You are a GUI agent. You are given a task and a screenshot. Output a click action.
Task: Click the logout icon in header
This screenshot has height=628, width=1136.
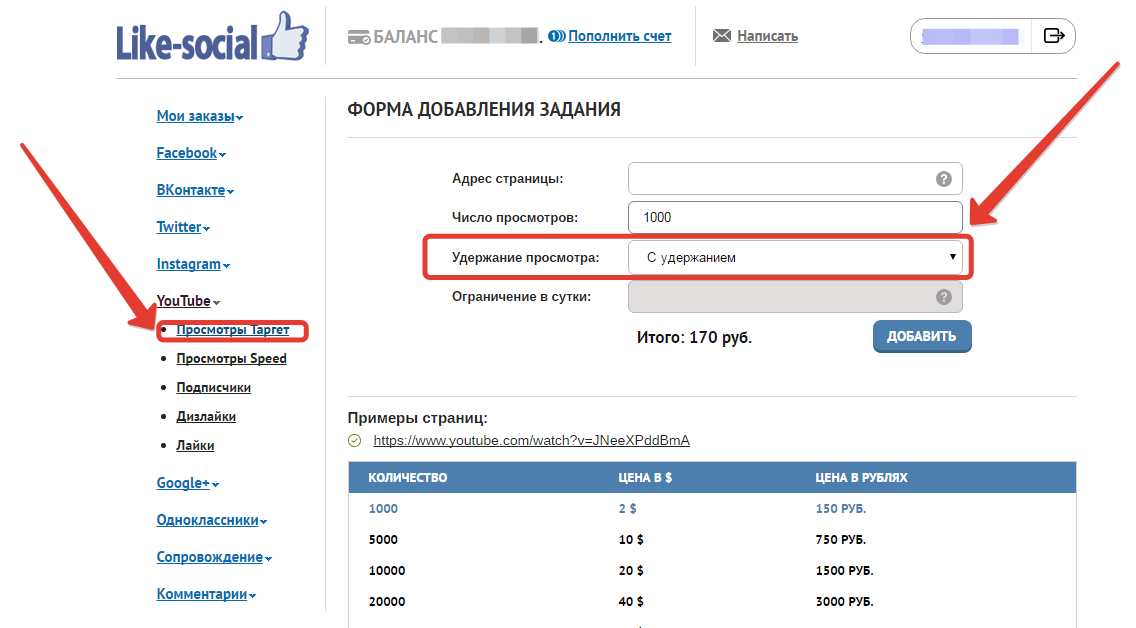coord(1053,35)
